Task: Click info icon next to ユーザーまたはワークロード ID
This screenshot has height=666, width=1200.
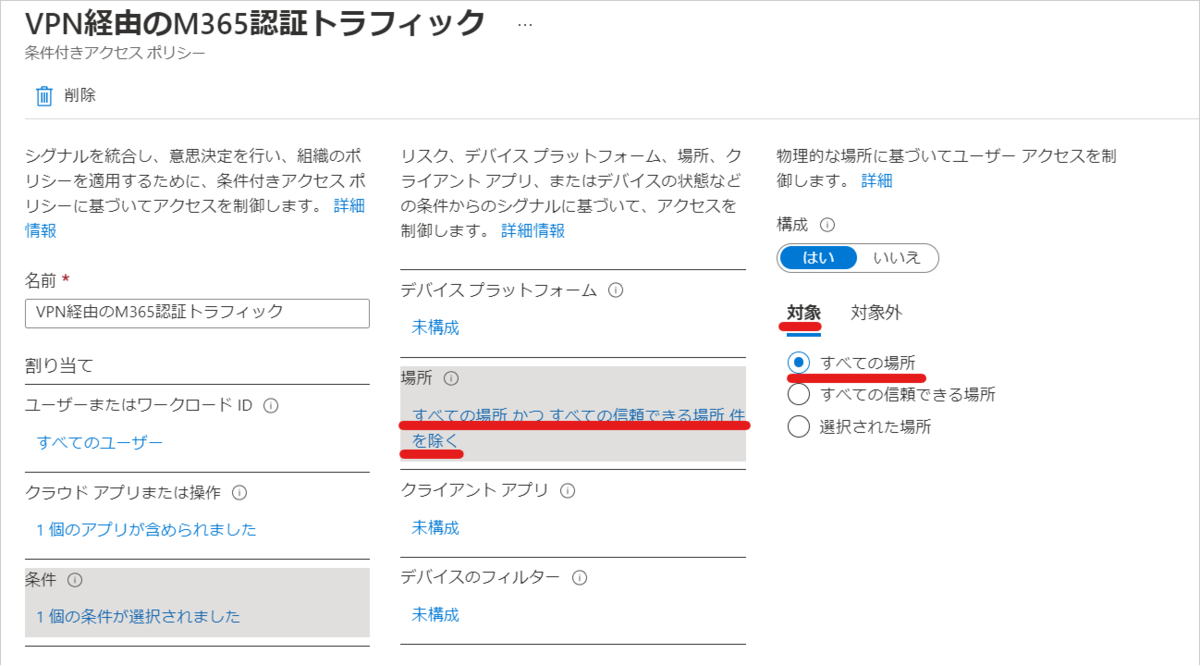Action: click(x=271, y=406)
